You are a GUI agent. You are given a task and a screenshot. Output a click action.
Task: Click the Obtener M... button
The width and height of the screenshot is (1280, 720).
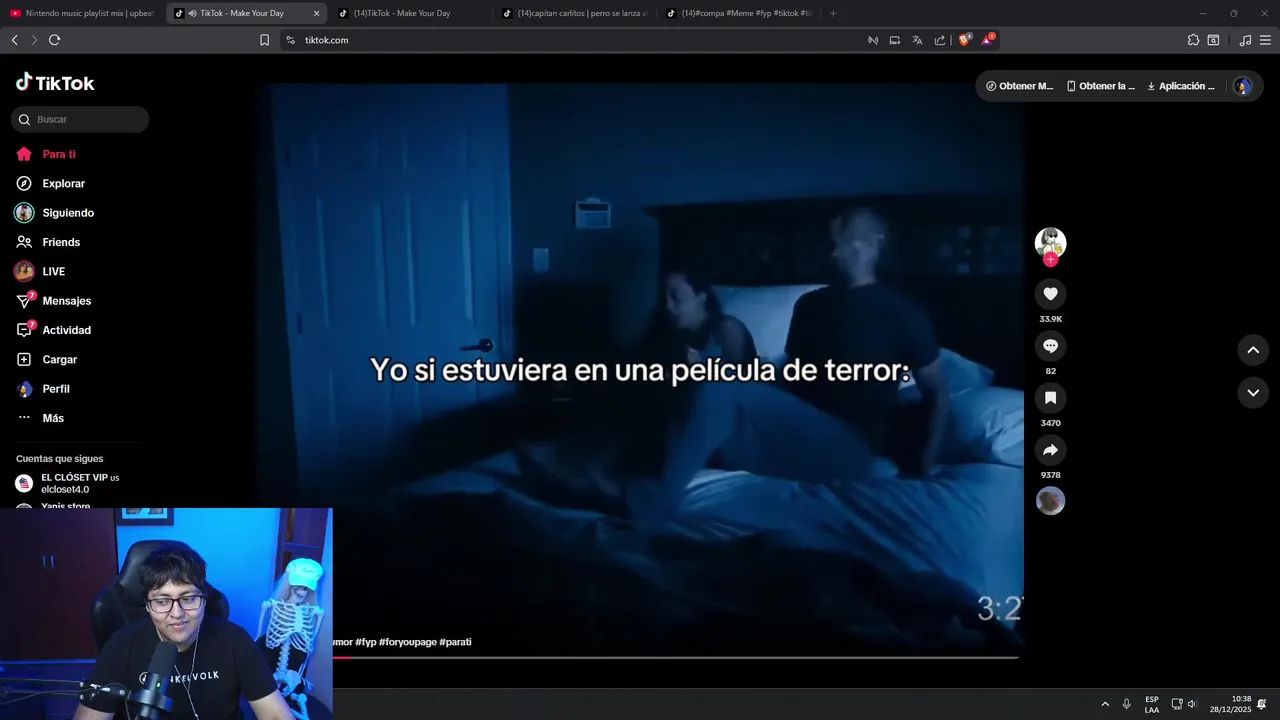1020,86
